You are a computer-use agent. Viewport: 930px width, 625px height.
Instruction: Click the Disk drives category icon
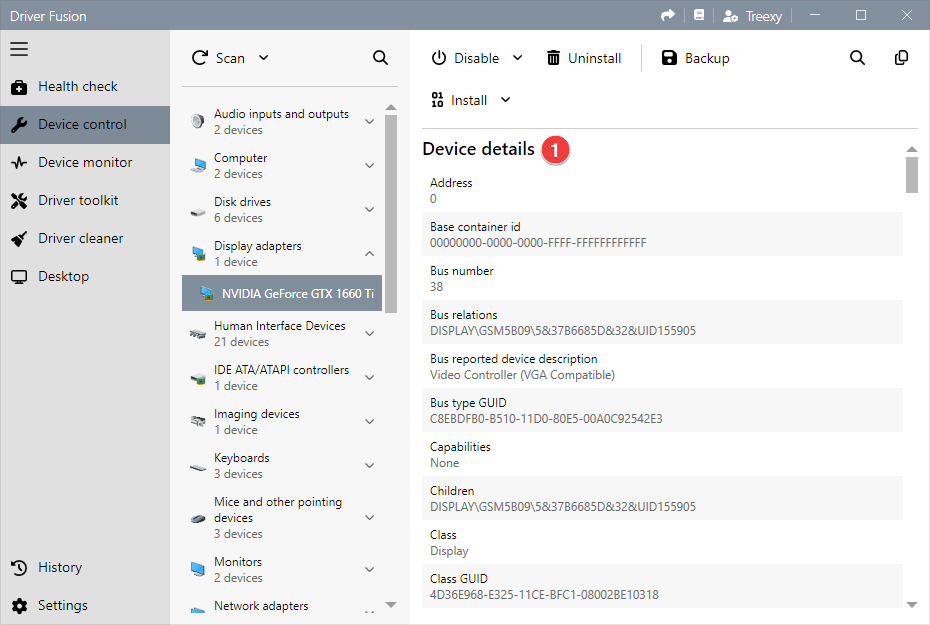pos(198,211)
